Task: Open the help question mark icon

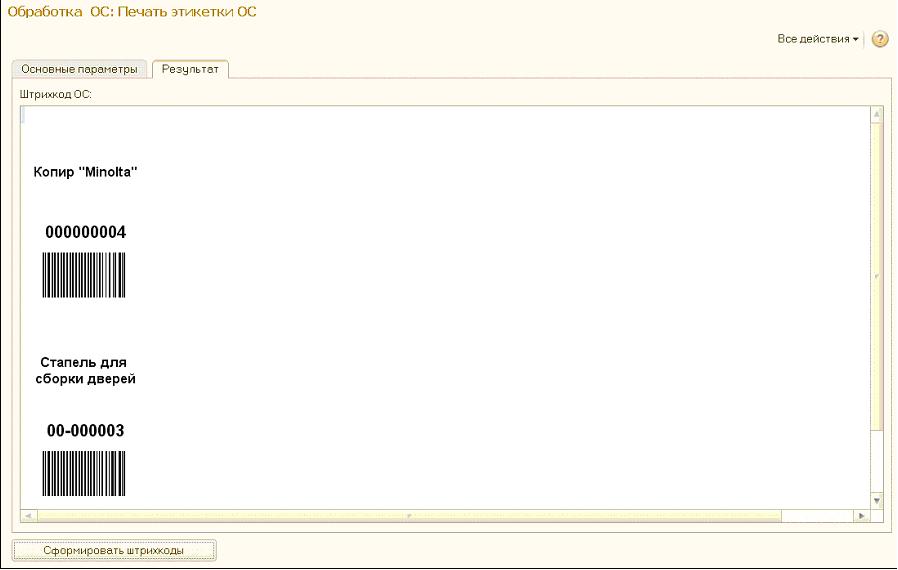Action: coord(880,39)
